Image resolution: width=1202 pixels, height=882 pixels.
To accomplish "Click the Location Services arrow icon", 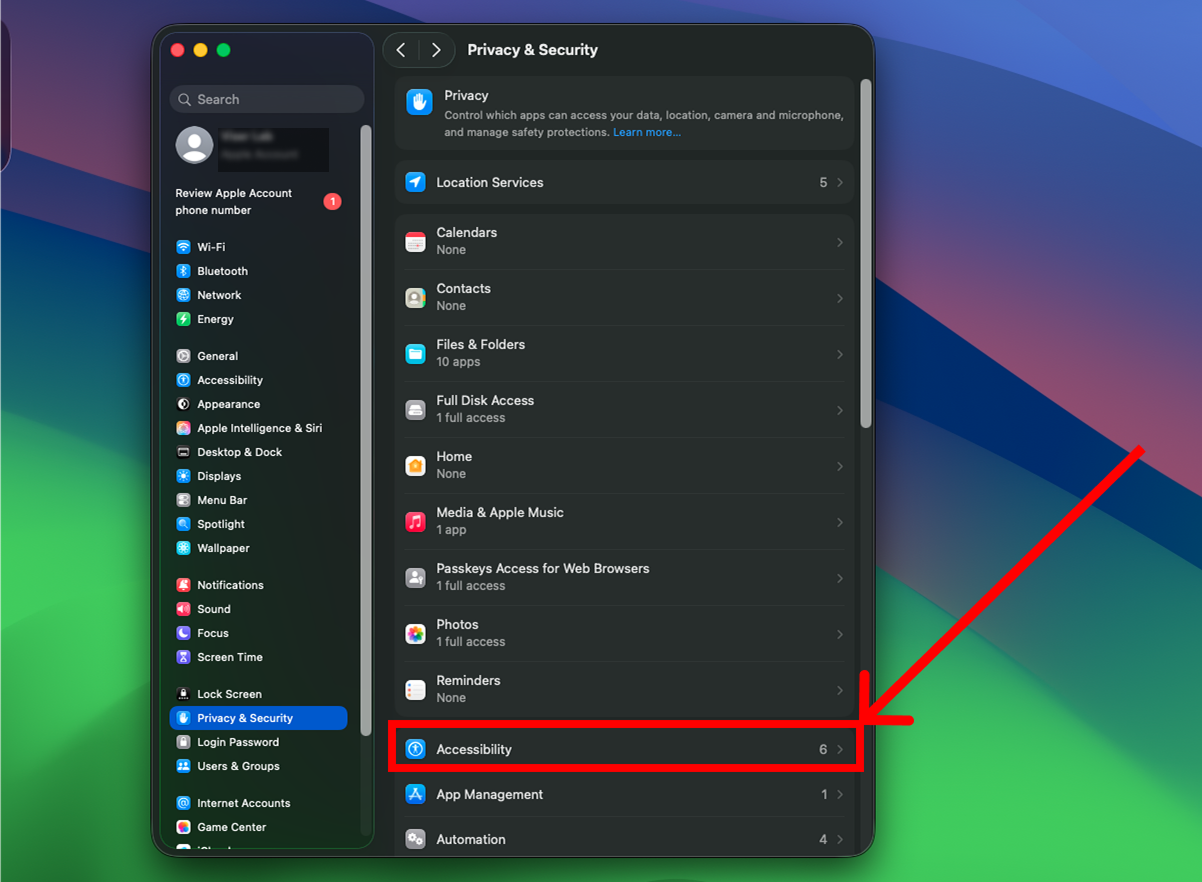I will [x=416, y=183].
